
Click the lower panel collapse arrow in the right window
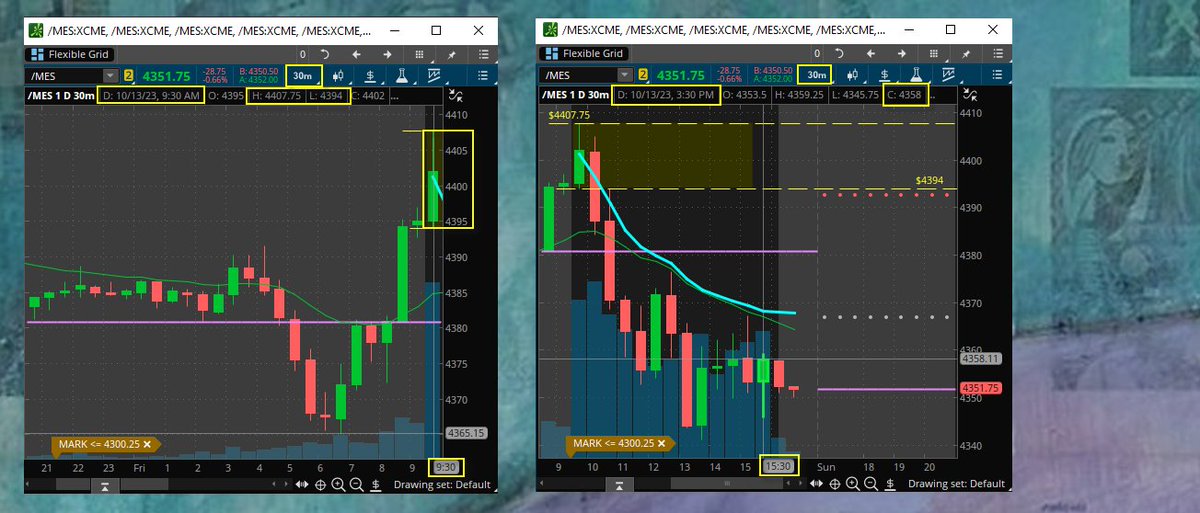(618, 484)
